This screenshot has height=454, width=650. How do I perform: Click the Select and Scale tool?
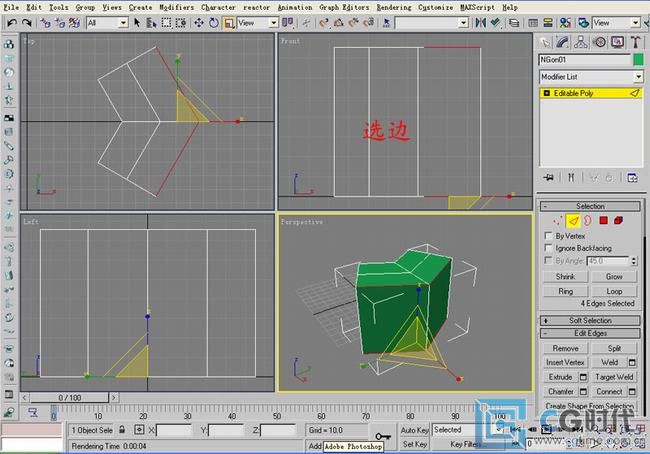pos(228,23)
